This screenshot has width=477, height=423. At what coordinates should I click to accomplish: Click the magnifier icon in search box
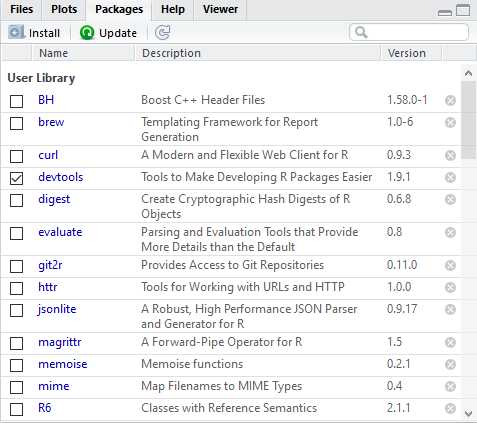click(x=361, y=32)
